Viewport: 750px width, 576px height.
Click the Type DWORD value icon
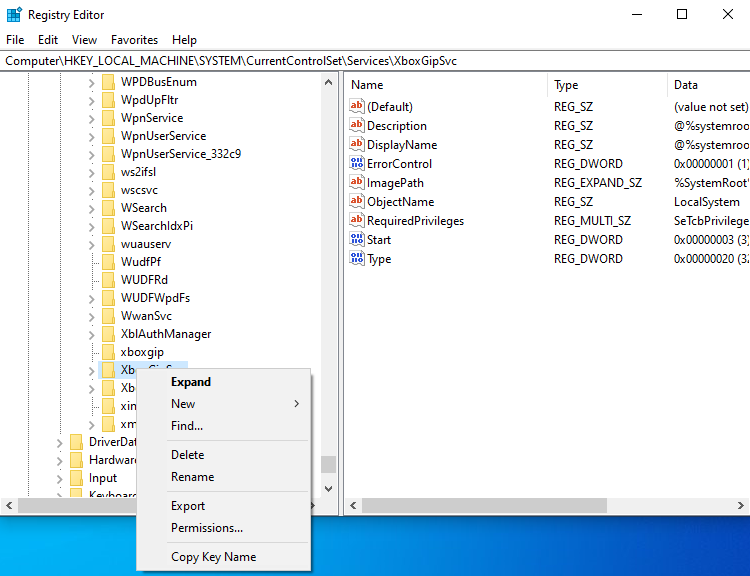[357, 258]
